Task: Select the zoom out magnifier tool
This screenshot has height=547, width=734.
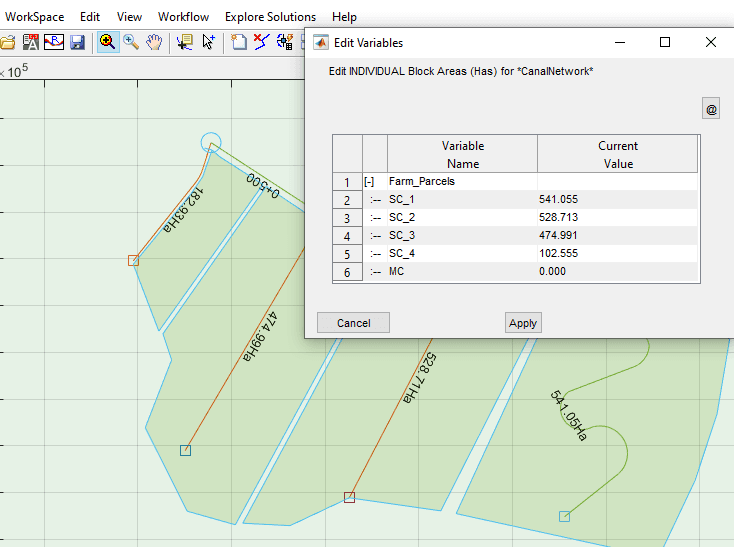Action: [131, 42]
